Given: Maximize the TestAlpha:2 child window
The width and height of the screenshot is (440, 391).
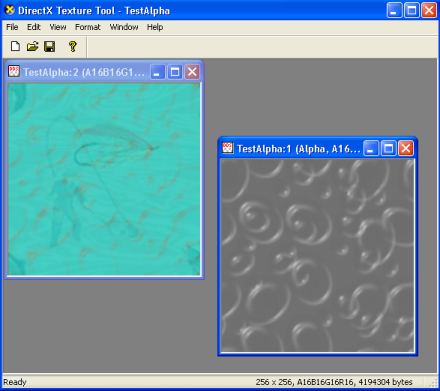Looking at the screenshot, I should (x=175, y=72).
